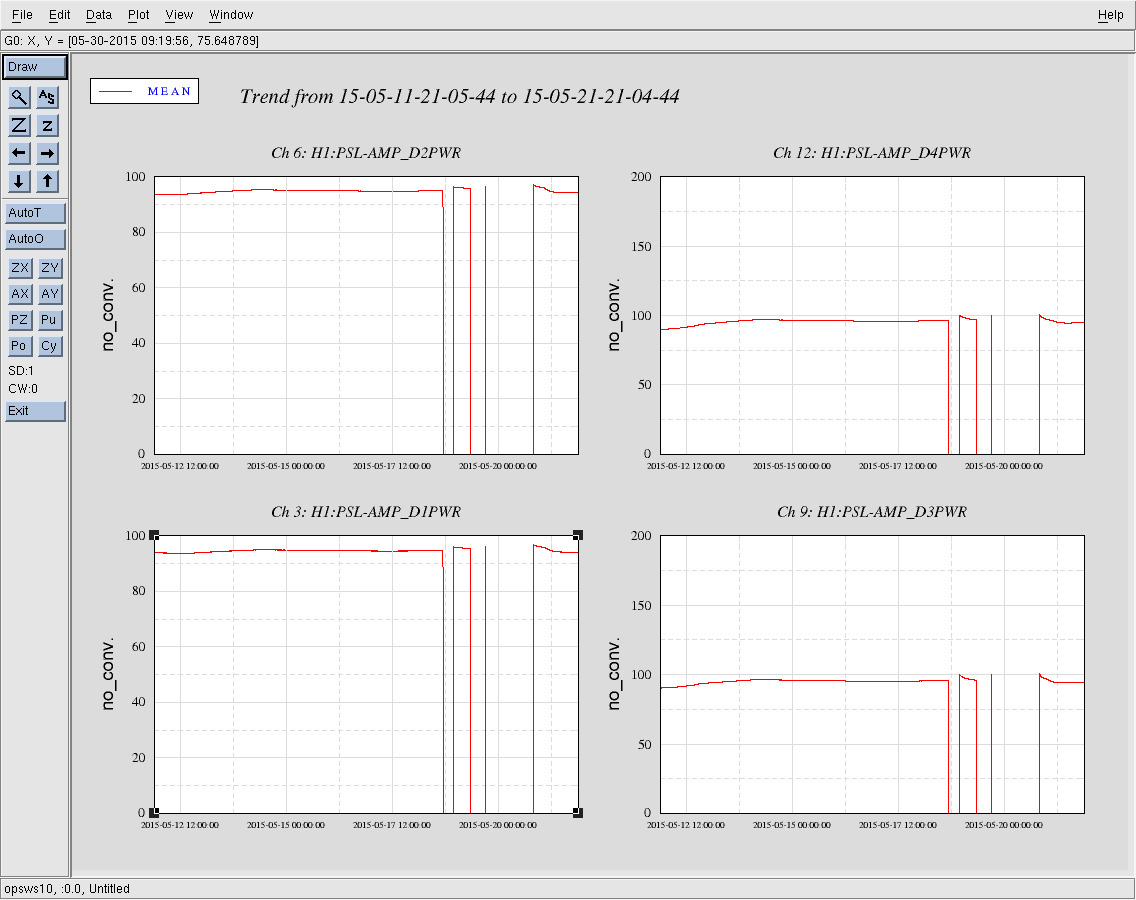This screenshot has height=900, width=1136.
Task: Click top-right selection handle of D1PWR graph
Action: [x=578, y=536]
